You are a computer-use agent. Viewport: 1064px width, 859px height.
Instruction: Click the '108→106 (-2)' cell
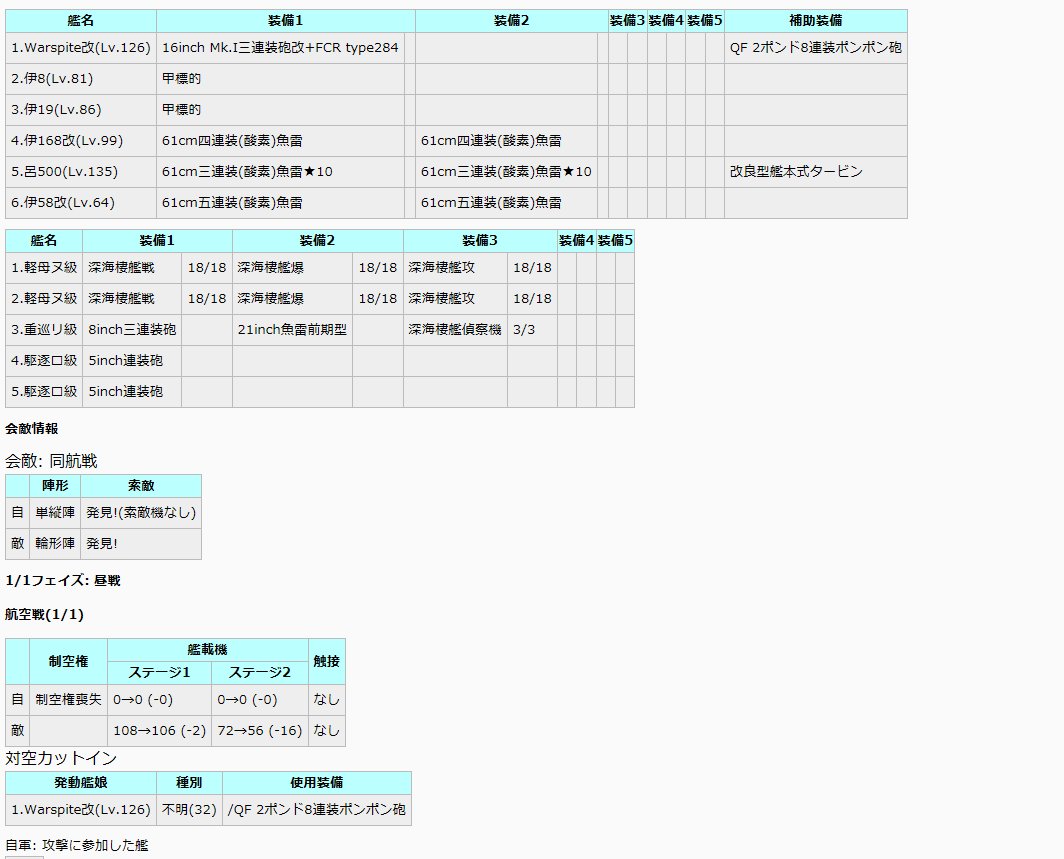click(159, 731)
